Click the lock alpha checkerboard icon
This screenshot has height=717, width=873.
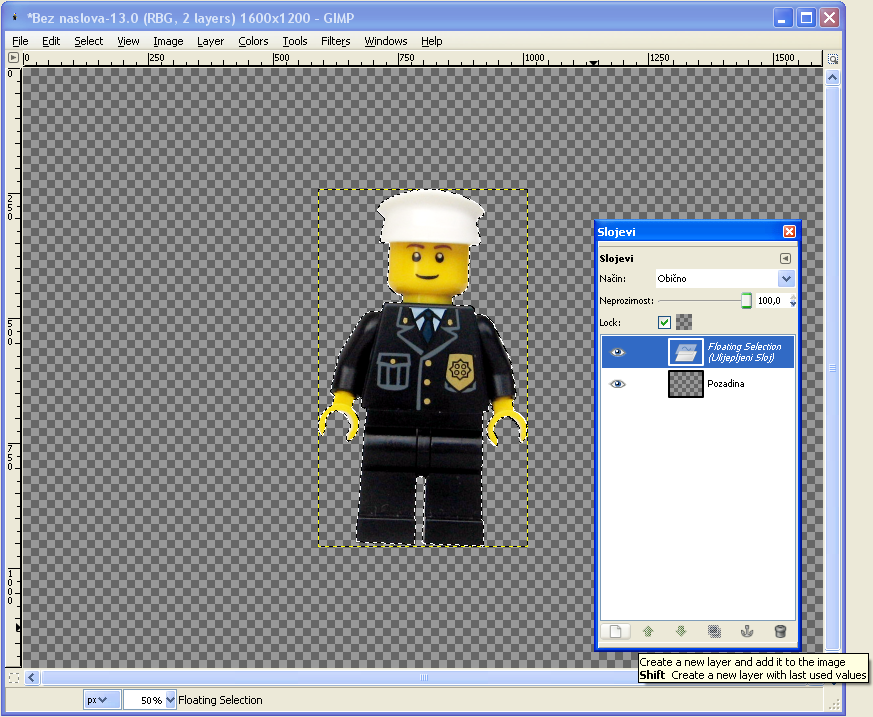[684, 322]
